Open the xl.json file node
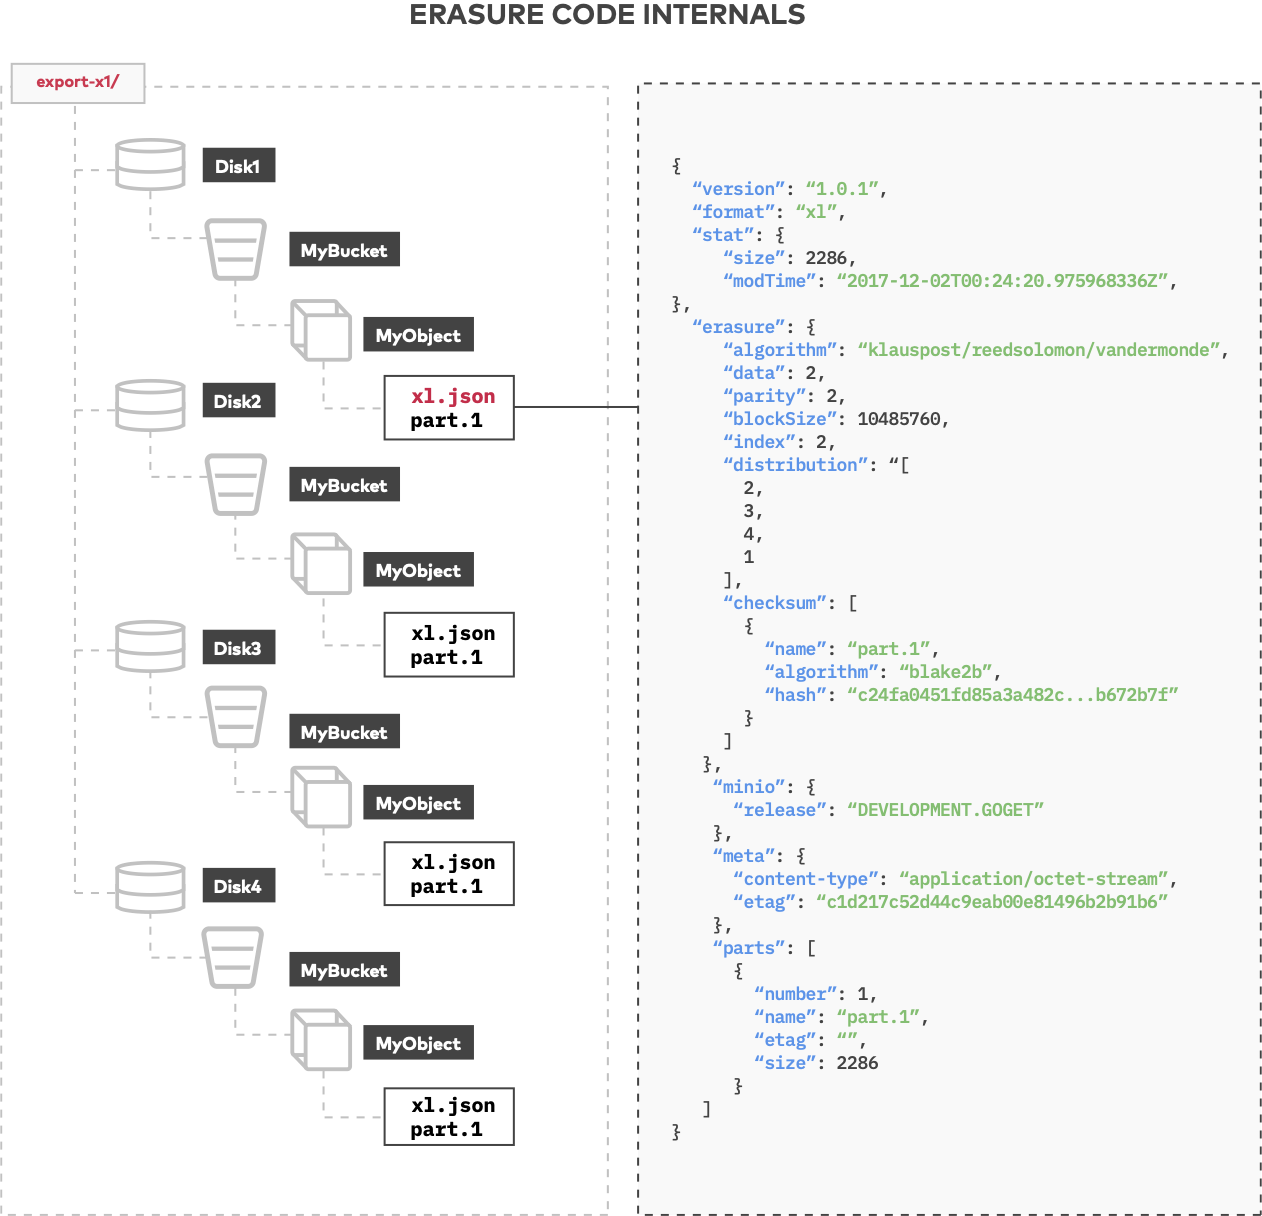Screen dimensions: 1262x1216 [448, 407]
